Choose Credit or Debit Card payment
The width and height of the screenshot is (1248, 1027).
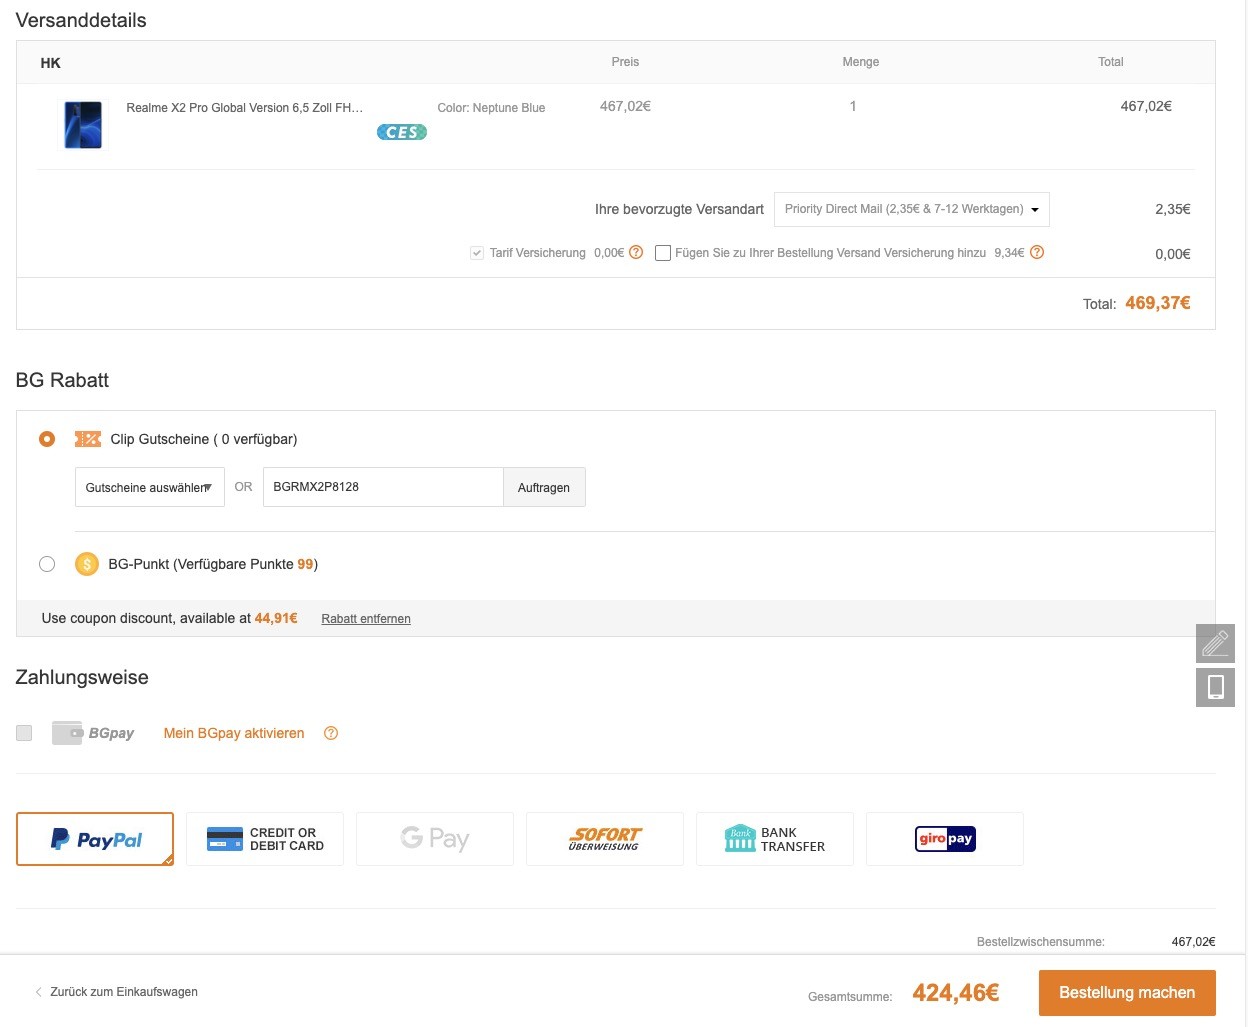pyautogui.click(x=265, y=839)
